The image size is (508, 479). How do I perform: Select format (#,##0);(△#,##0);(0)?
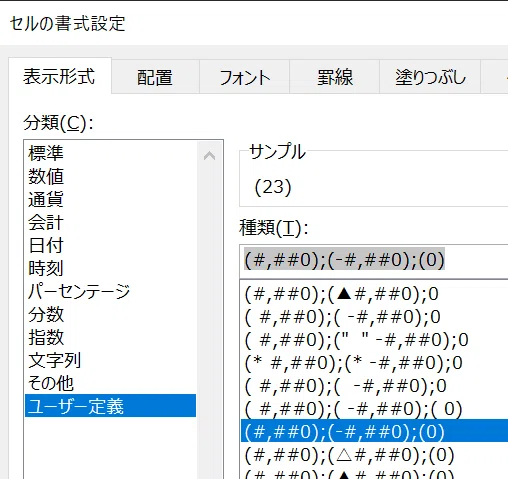374,455
